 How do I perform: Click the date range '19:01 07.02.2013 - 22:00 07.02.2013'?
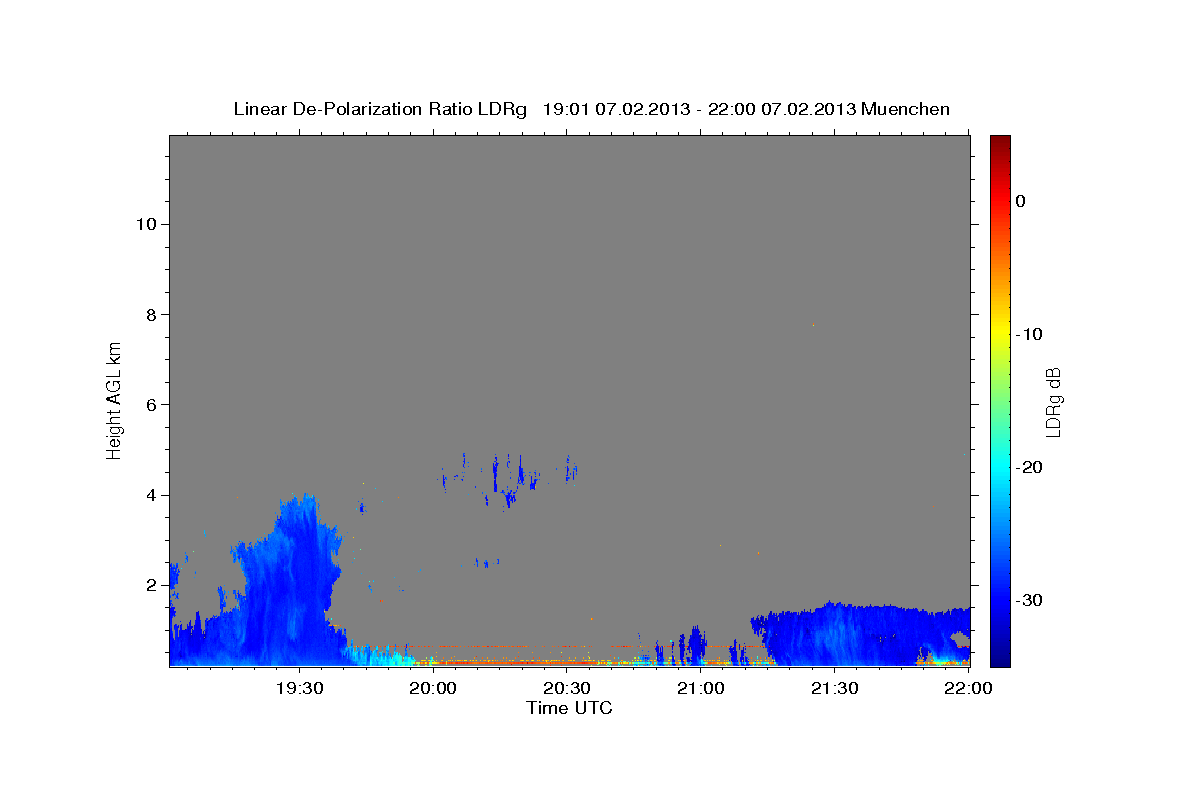699,109
